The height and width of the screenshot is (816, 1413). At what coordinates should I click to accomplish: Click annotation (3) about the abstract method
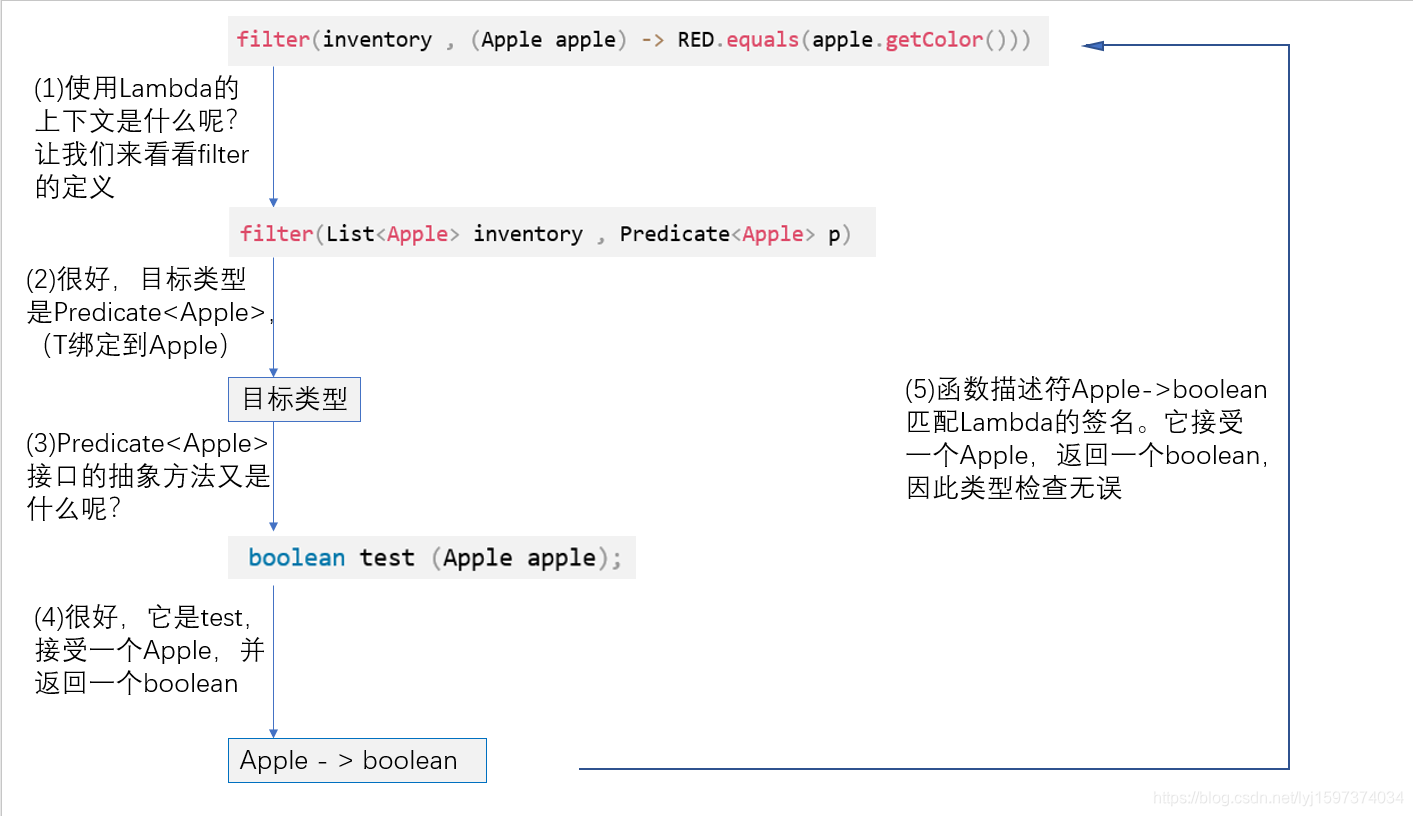(148, 476)
